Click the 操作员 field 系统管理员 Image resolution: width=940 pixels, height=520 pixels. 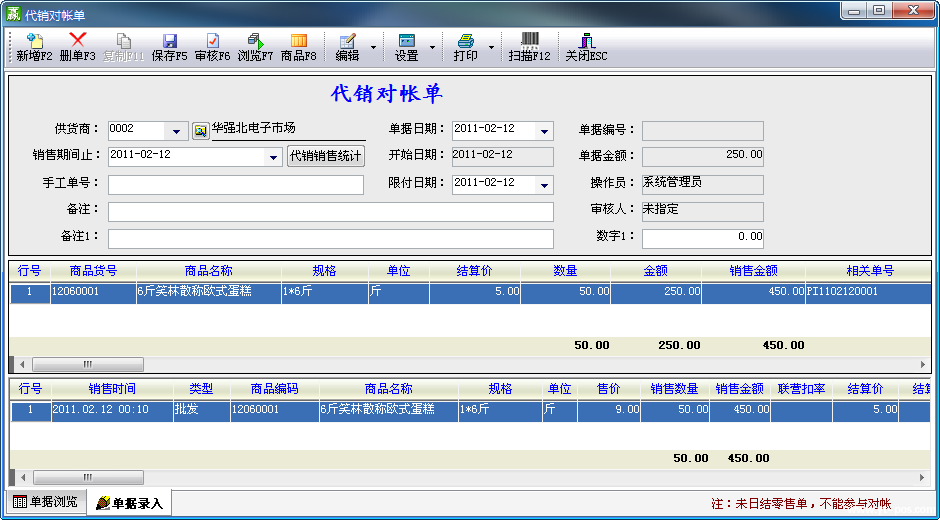(x=703, y=184)
